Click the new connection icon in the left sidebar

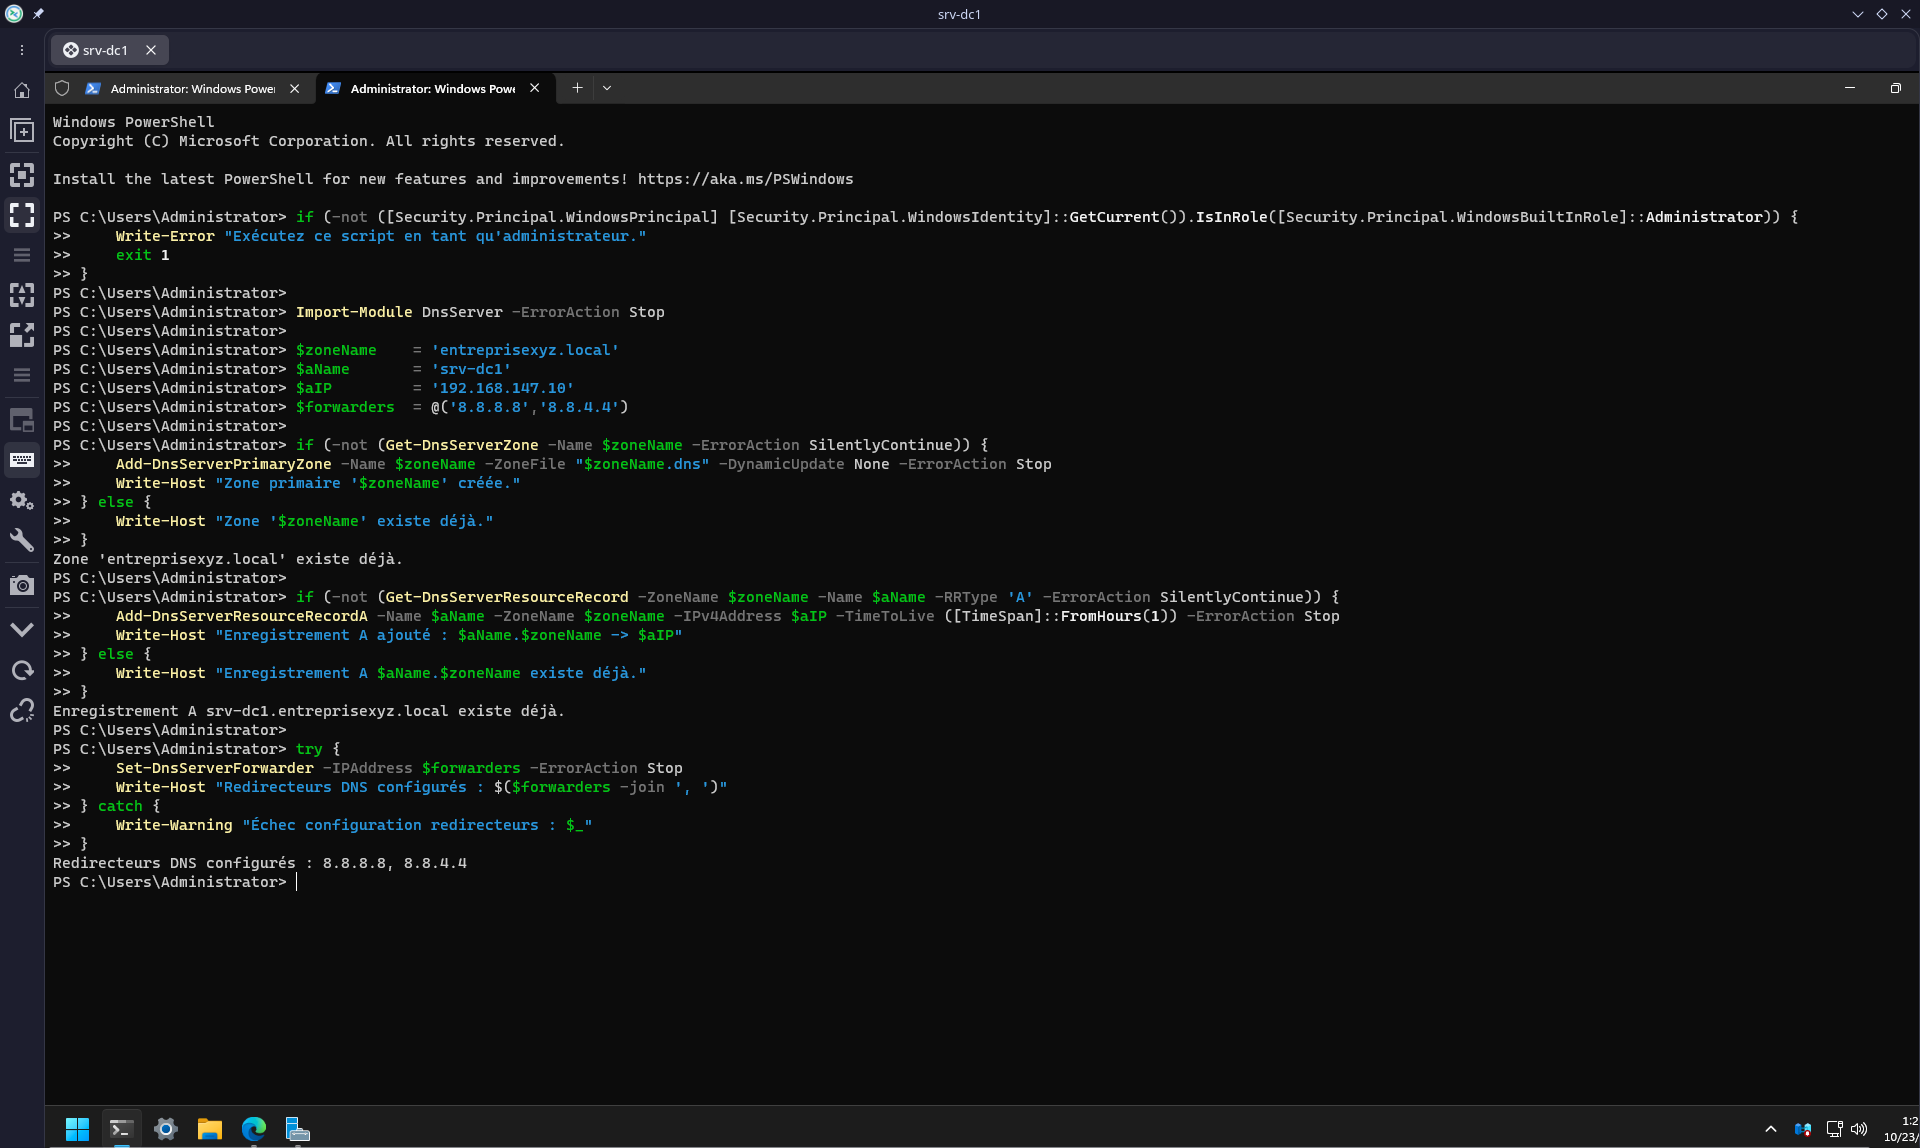point(22,131)
